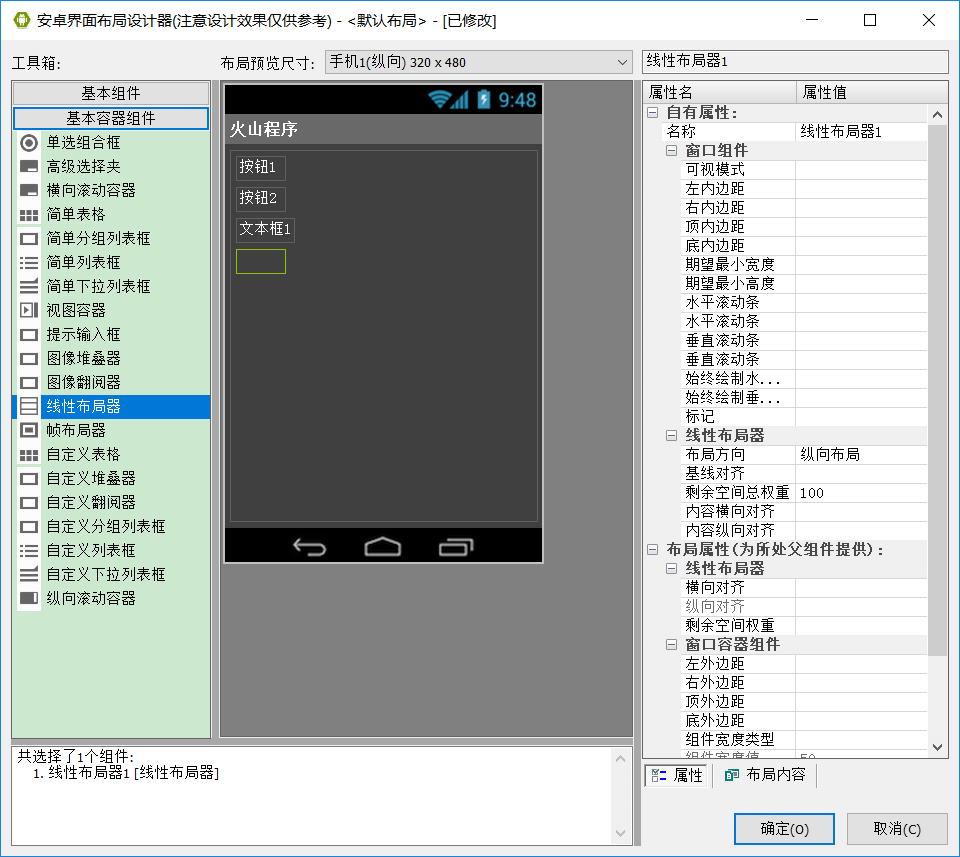Select the 剩余空间权重 property row
The width and height of the screenshot is (960, 857).
click(x=803, y=626)
